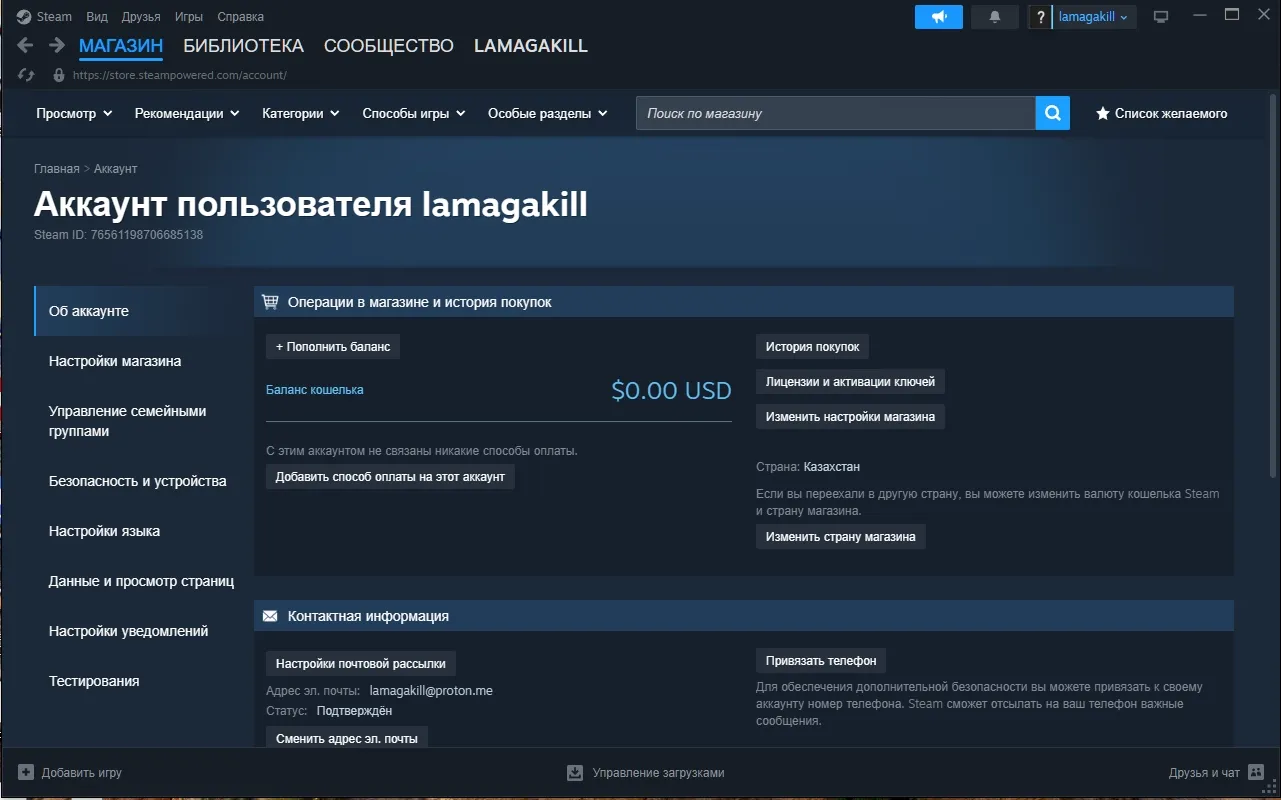Expand the Просмотр store menu
Screen dimensions: 1281x800
(x=74, y=113)
